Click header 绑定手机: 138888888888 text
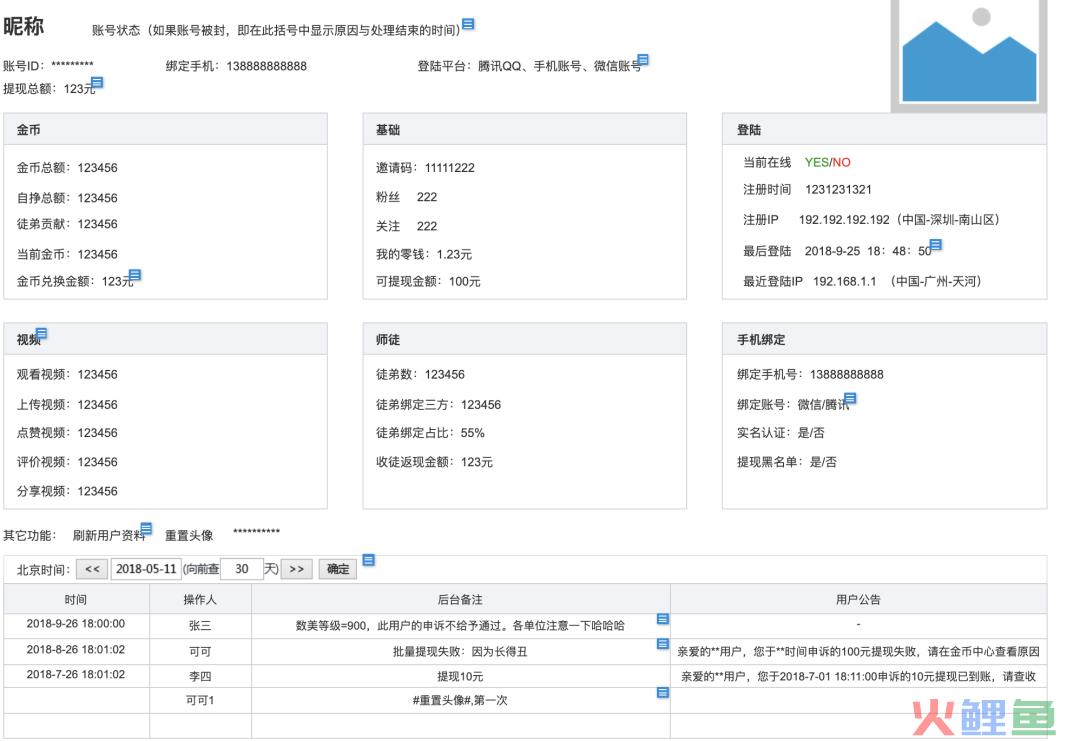This screenshot has height=741, width=1080. (236, 66)
